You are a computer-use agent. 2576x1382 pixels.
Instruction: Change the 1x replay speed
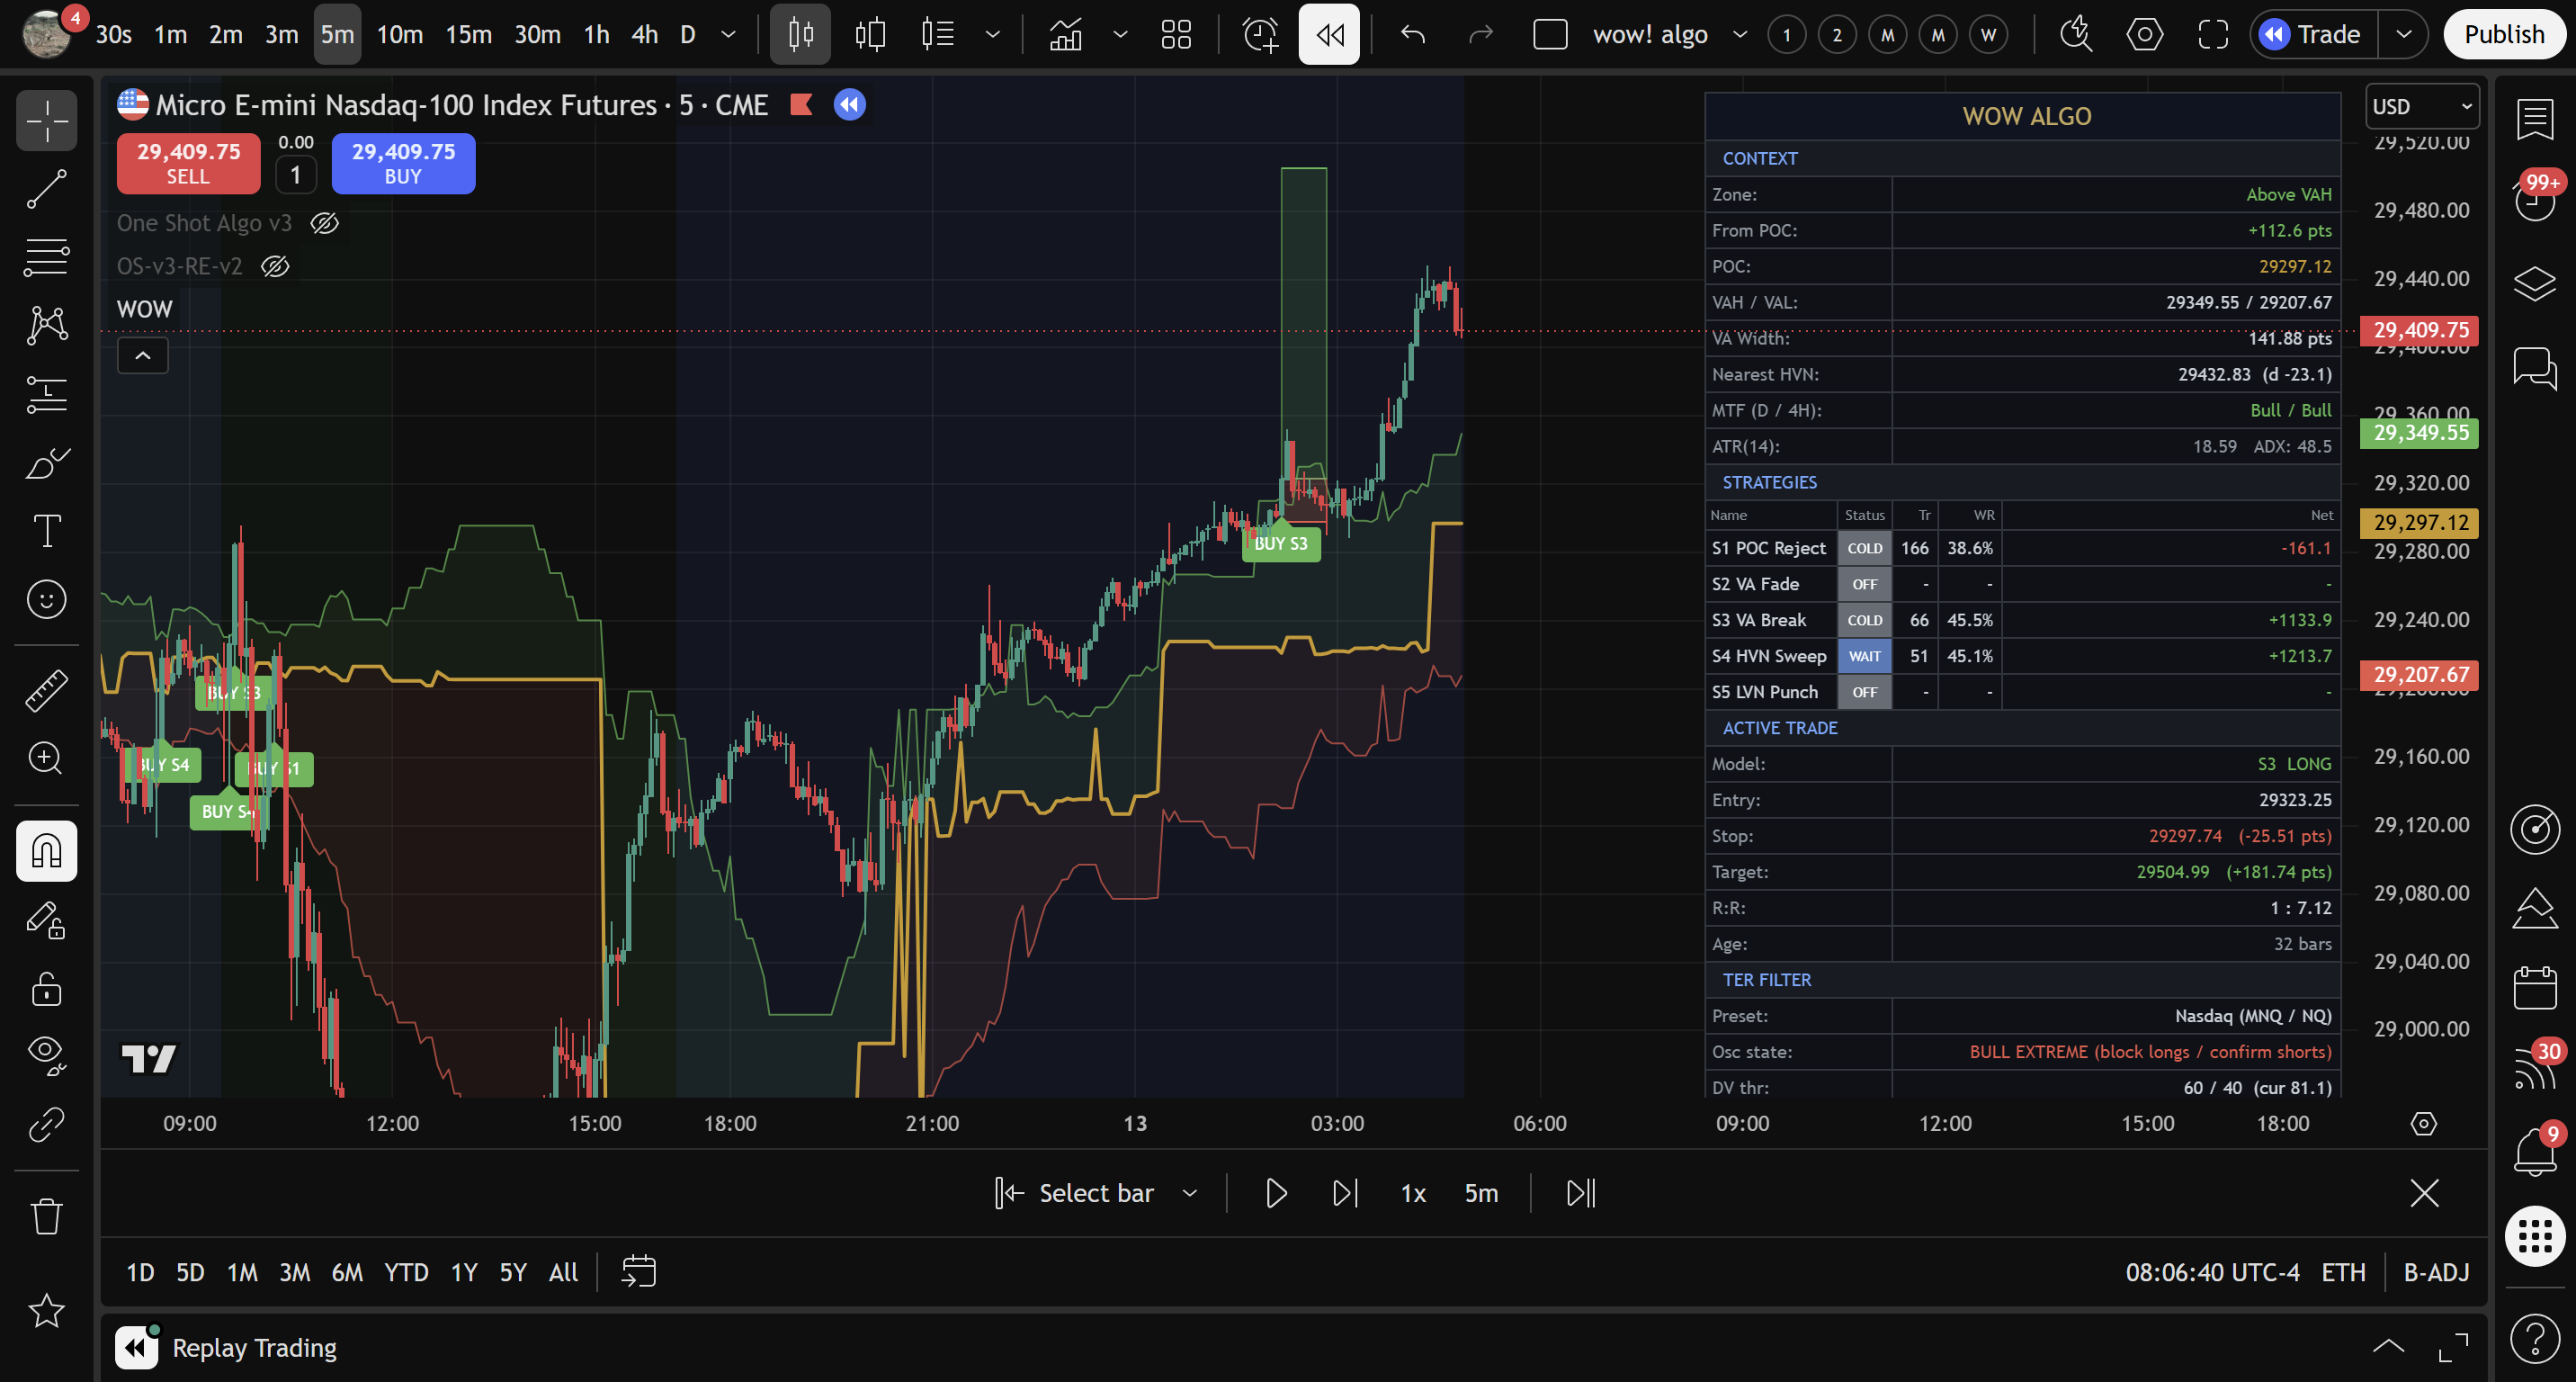(1413, 1193)
